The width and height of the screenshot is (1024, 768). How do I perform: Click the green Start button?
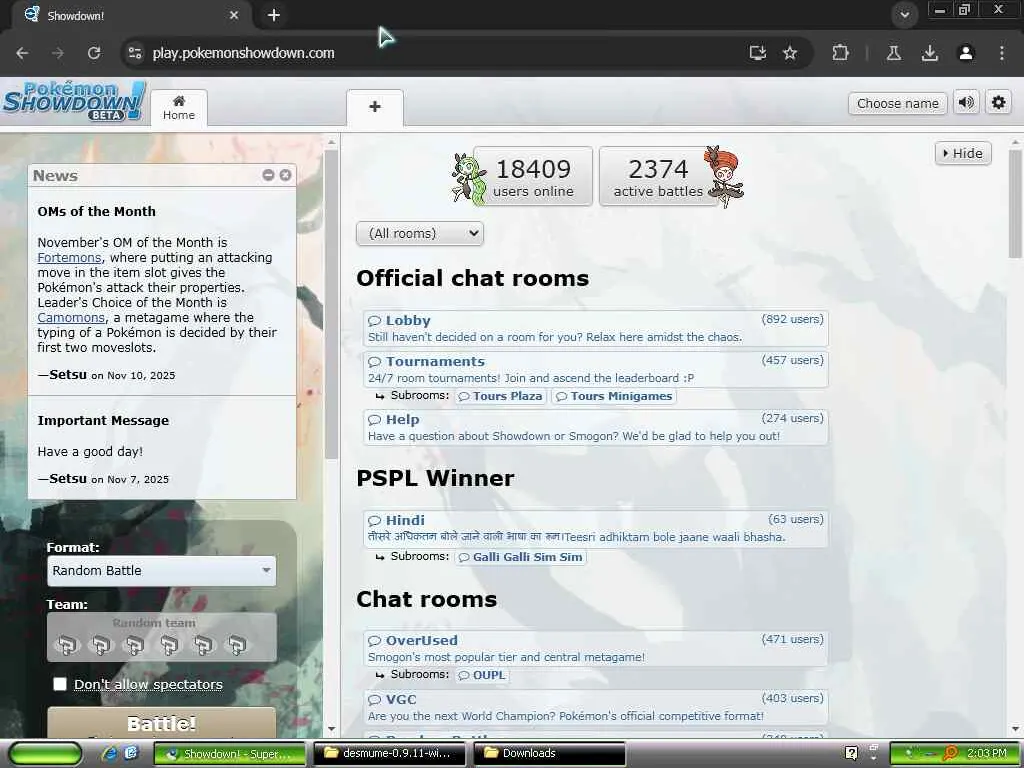(x=45, y=754)
